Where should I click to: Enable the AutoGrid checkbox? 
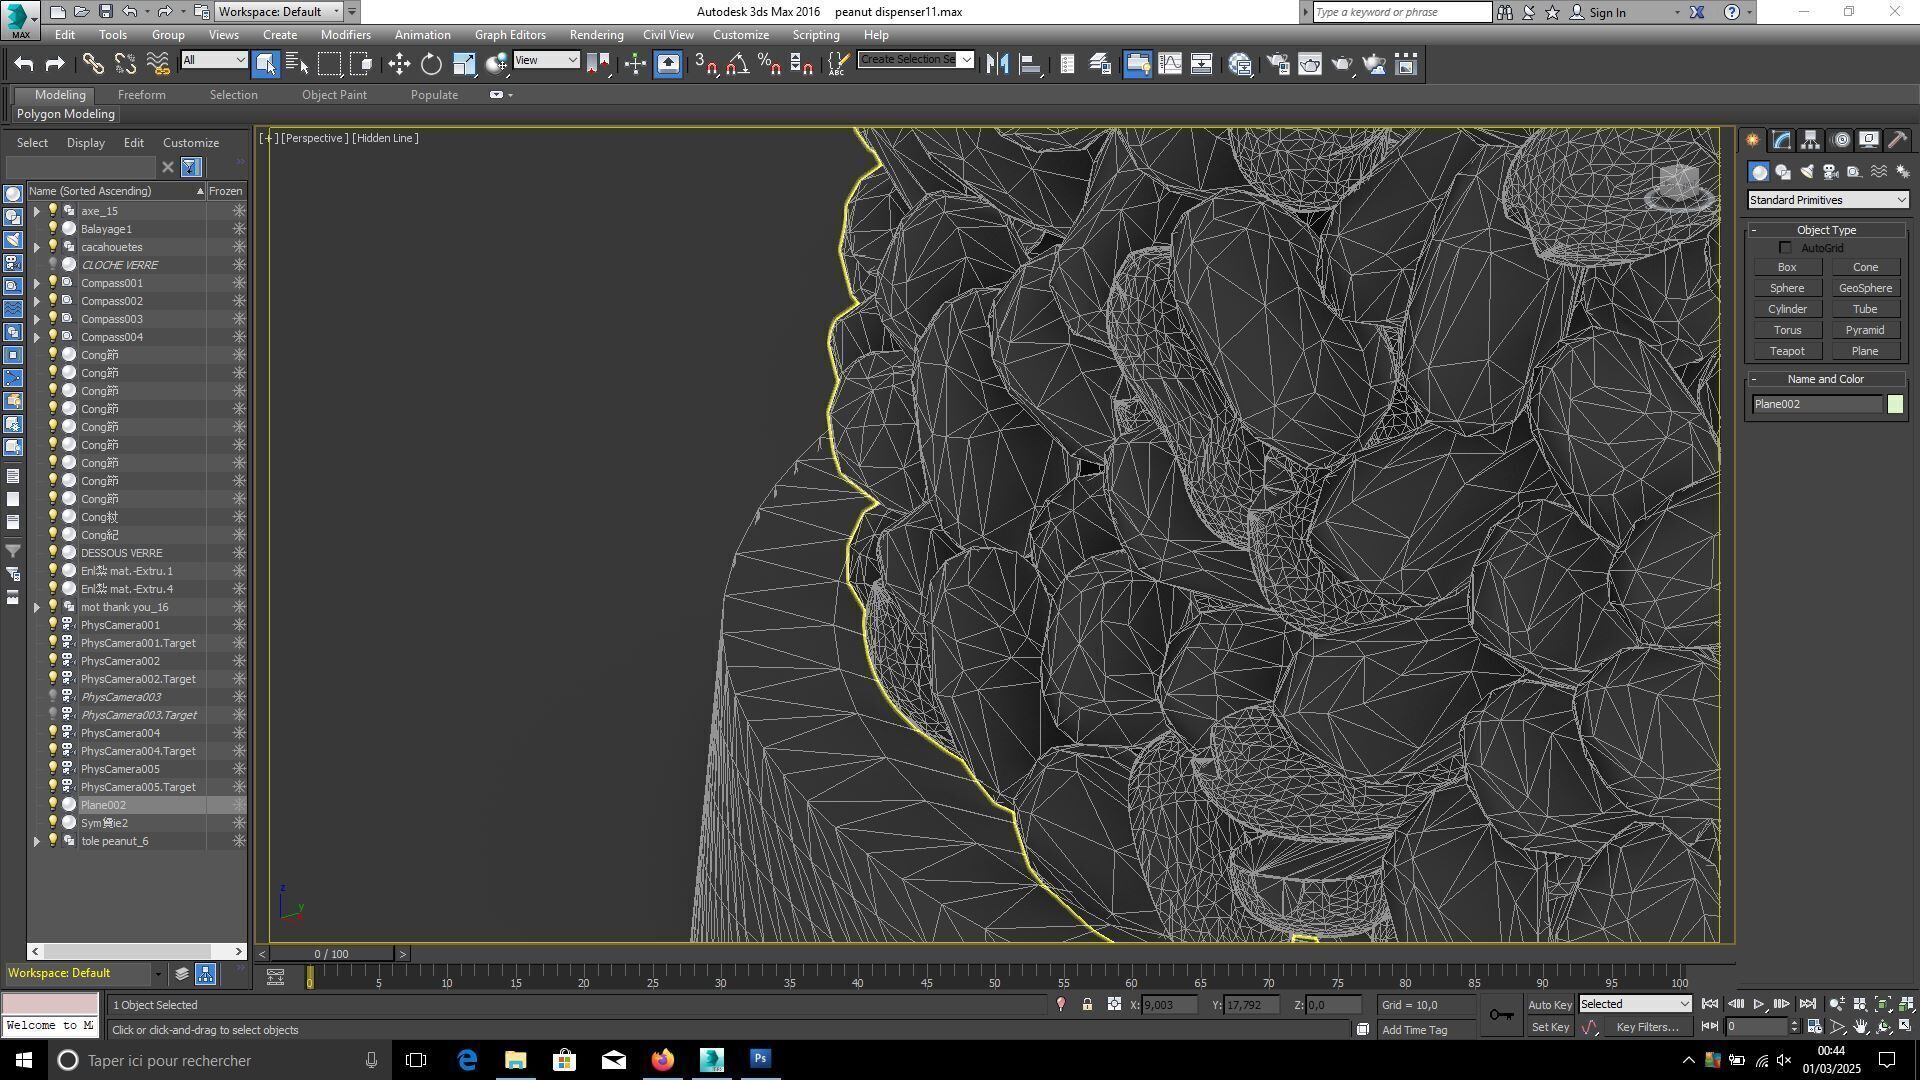tap(1786, 248)
